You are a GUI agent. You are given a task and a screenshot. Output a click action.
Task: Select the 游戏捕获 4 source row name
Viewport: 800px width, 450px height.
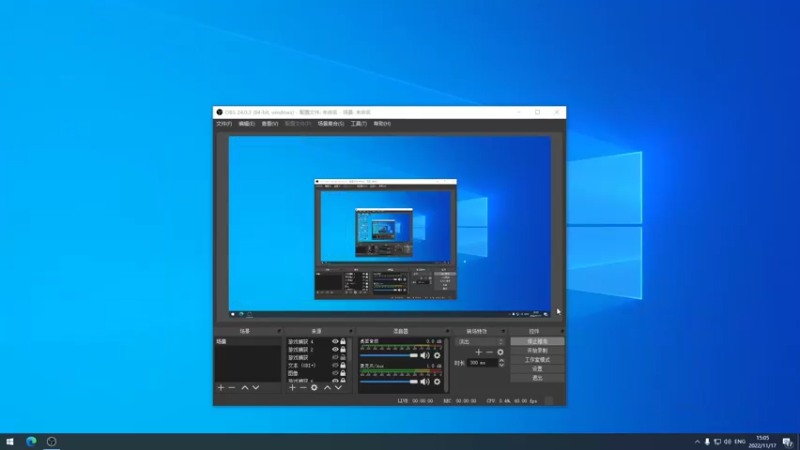point(301,341)
